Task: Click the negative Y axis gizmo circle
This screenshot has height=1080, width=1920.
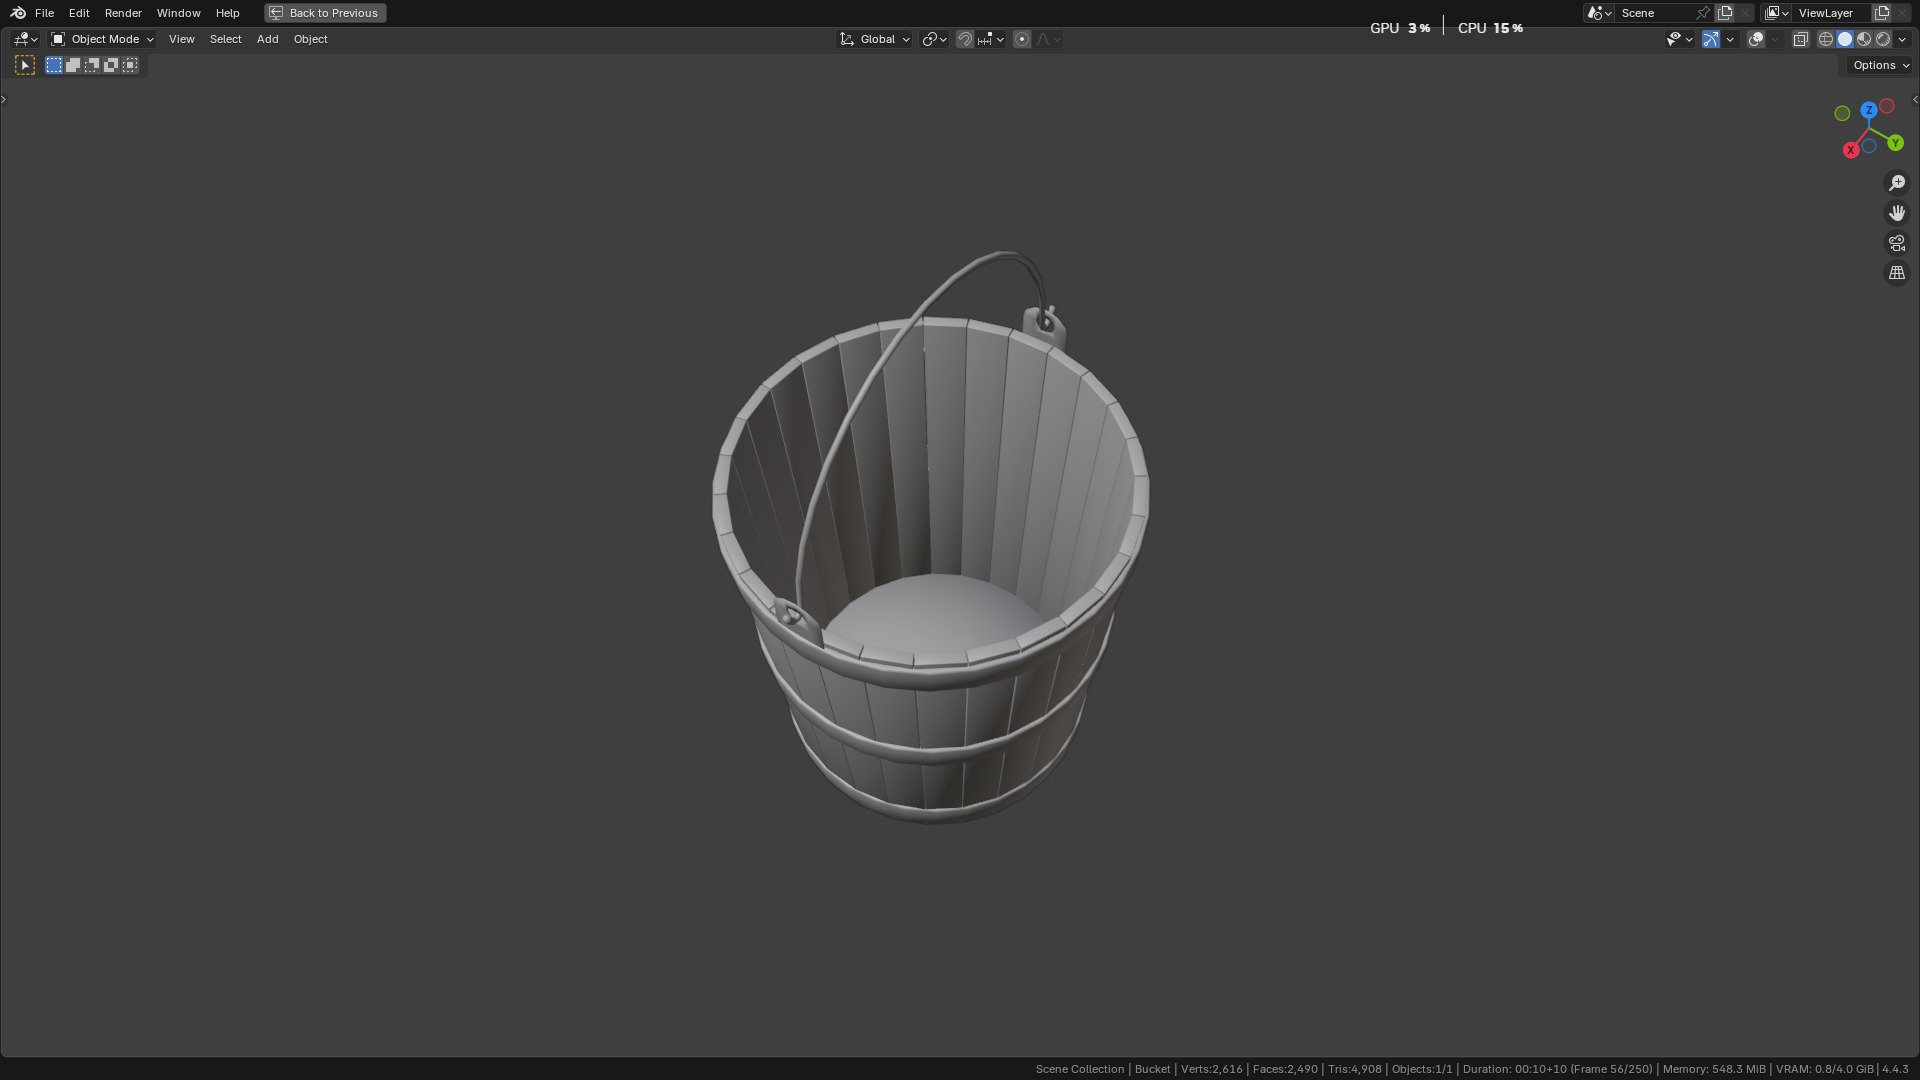Action: (1842, 114)
